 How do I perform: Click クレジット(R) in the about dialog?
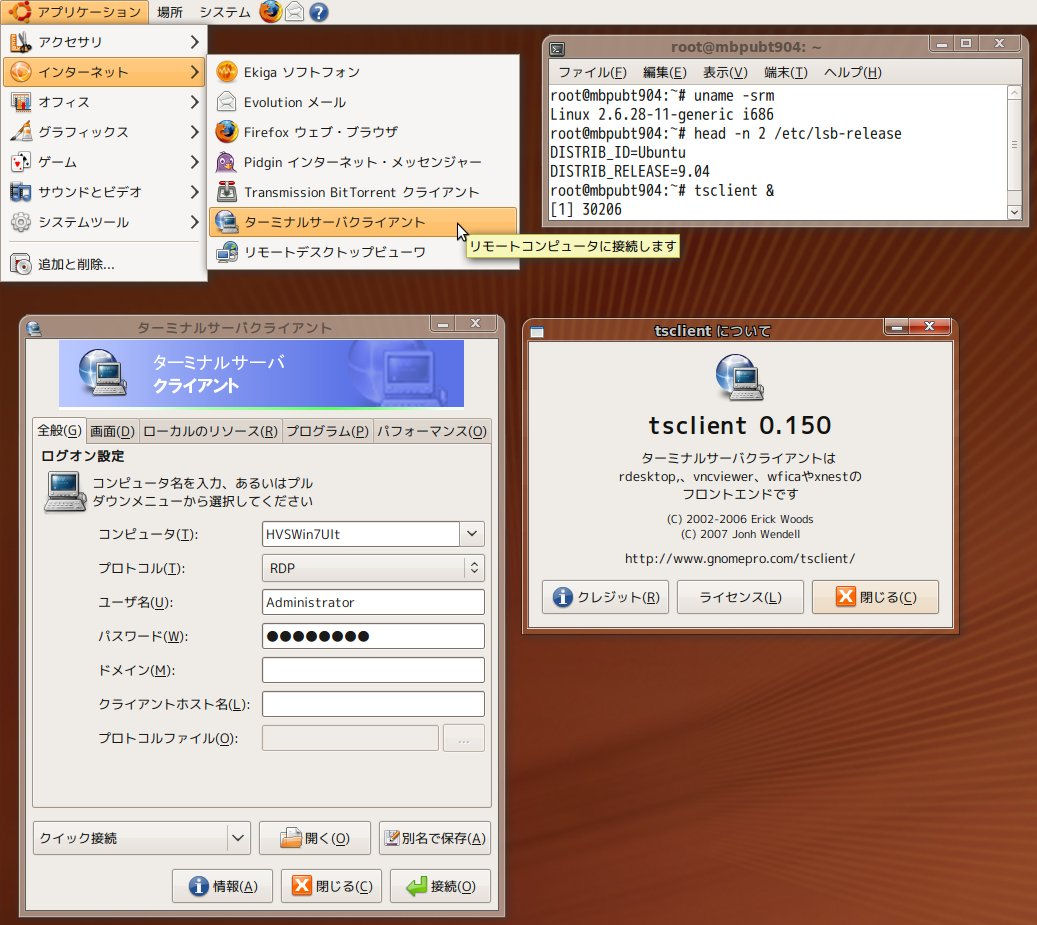point(605,597)
